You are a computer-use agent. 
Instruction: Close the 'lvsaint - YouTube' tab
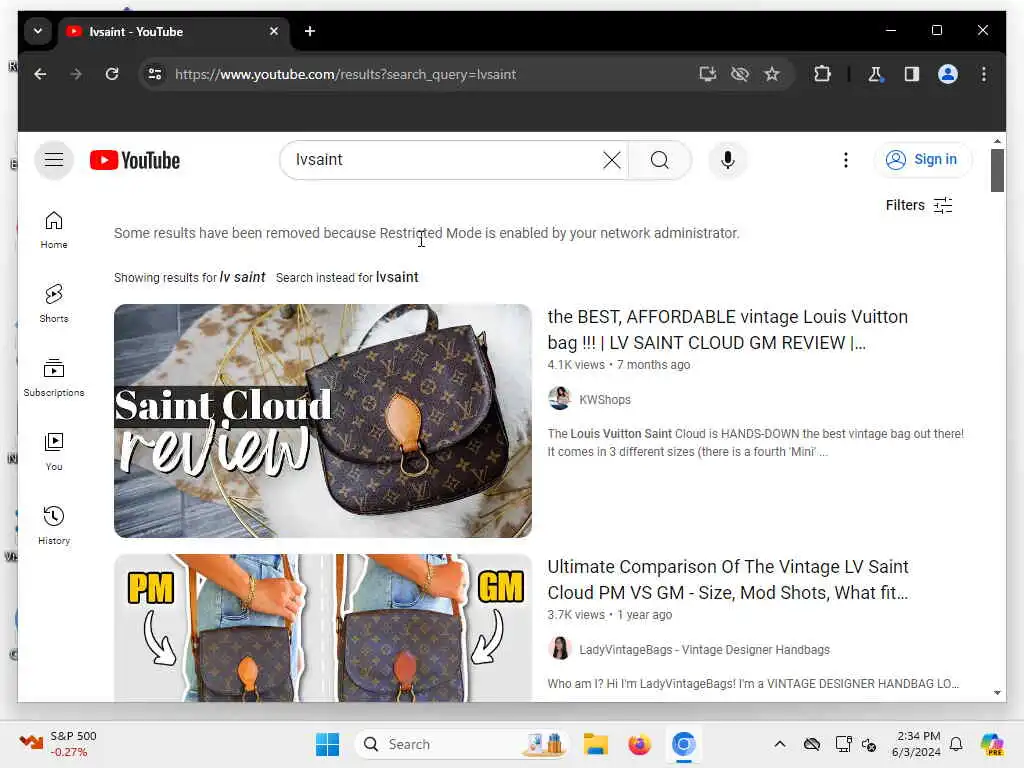[x=274, y=31]
